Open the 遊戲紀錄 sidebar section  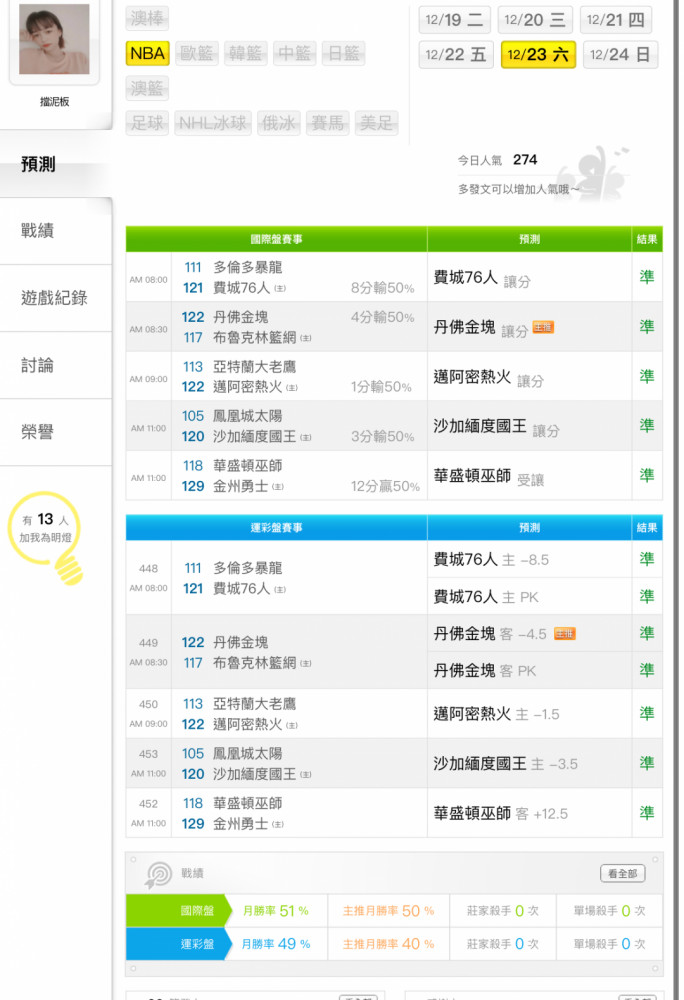pyautogui.click(x=55, y=298)
